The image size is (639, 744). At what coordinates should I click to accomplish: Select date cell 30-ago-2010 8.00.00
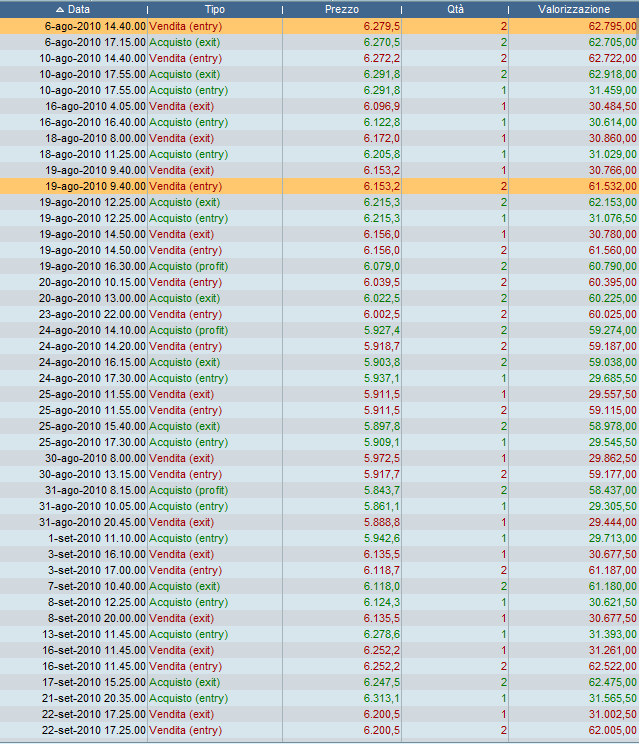[95, 458]
